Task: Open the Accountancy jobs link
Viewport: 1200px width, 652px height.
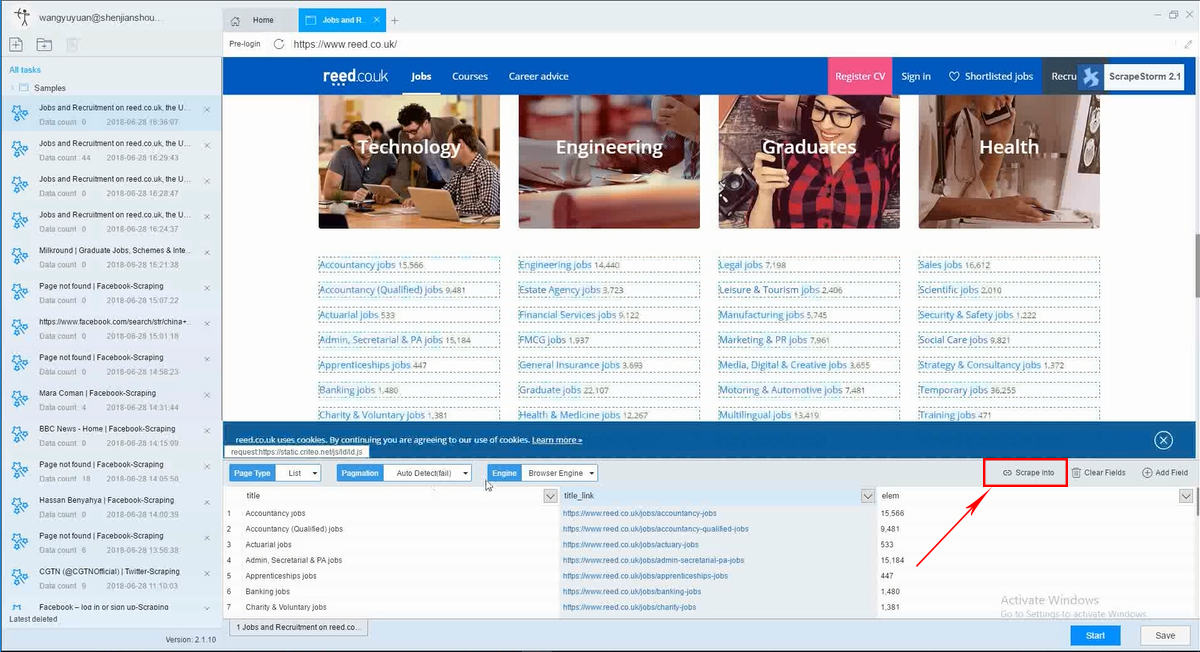Action: [x=357, y=265]
